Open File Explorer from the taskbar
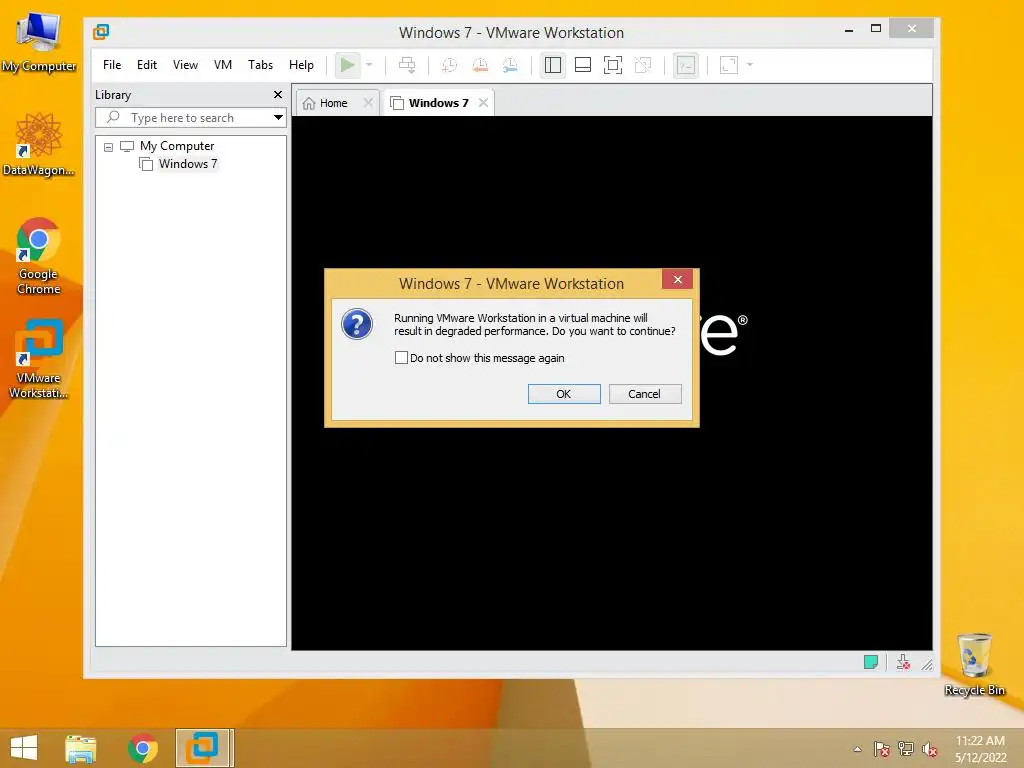The height and width of the screenshot is (768, 1024). point(81,748)
